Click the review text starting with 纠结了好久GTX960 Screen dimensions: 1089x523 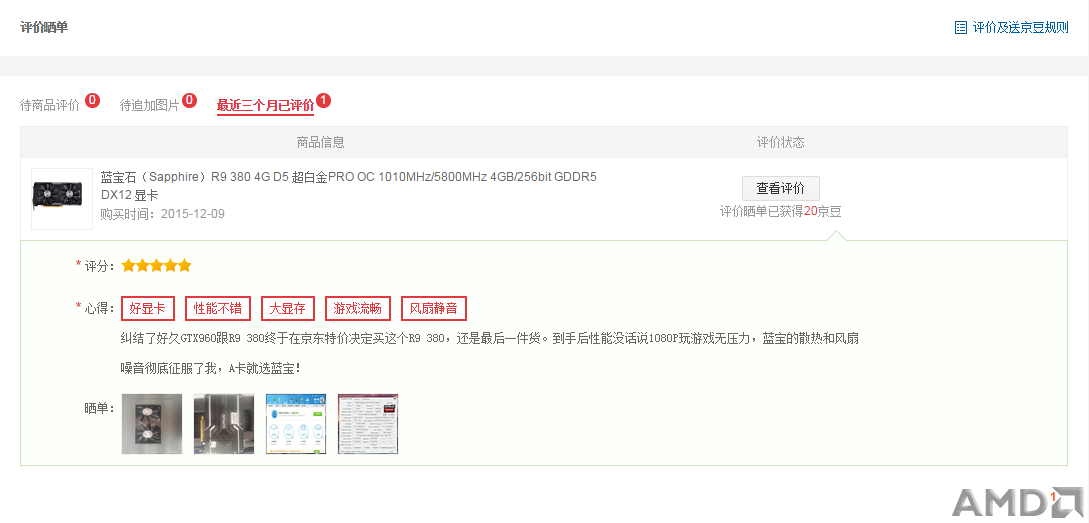tap(490, 339)
